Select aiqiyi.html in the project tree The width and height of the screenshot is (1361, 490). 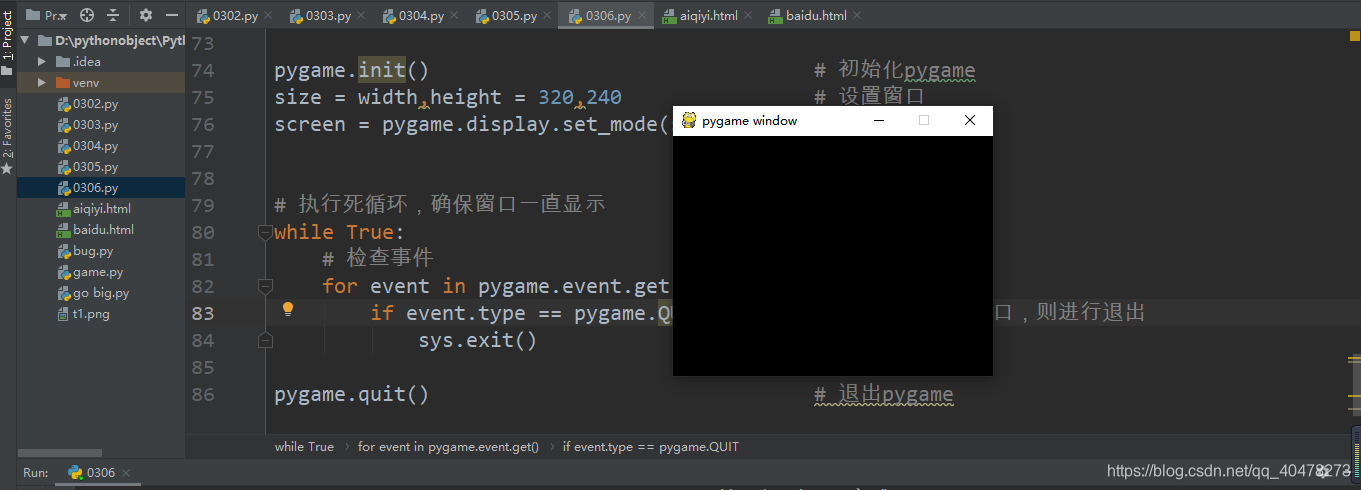[x=94, y=209]
